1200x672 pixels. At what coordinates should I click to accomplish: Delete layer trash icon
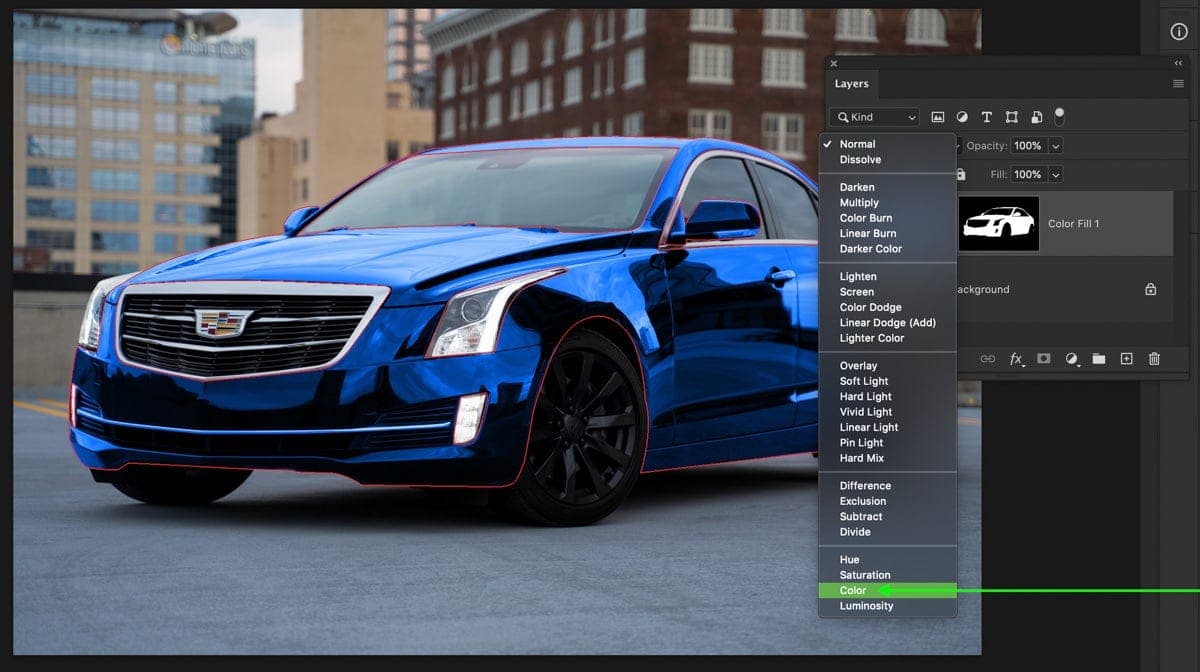click(x=1154, y=358)
